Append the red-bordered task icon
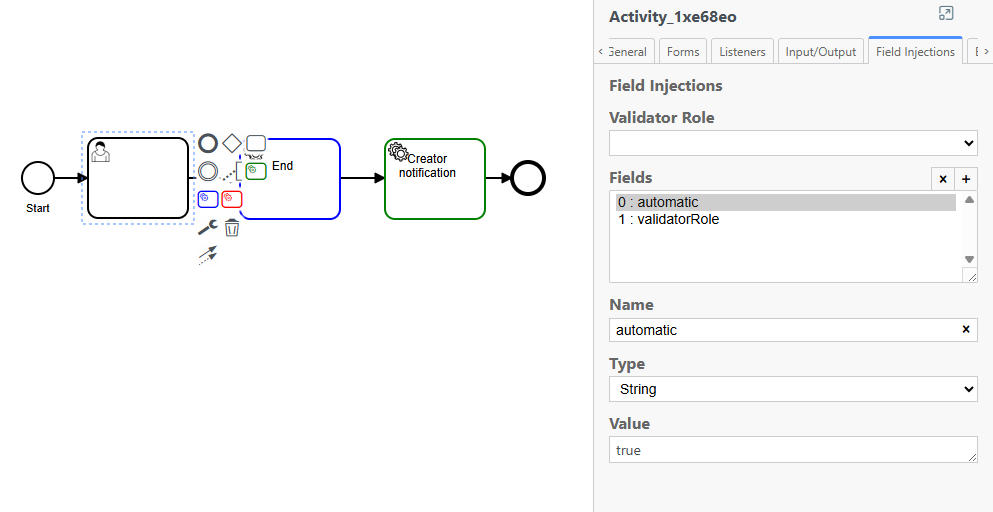Screen dimensions: 993x512 232,199
